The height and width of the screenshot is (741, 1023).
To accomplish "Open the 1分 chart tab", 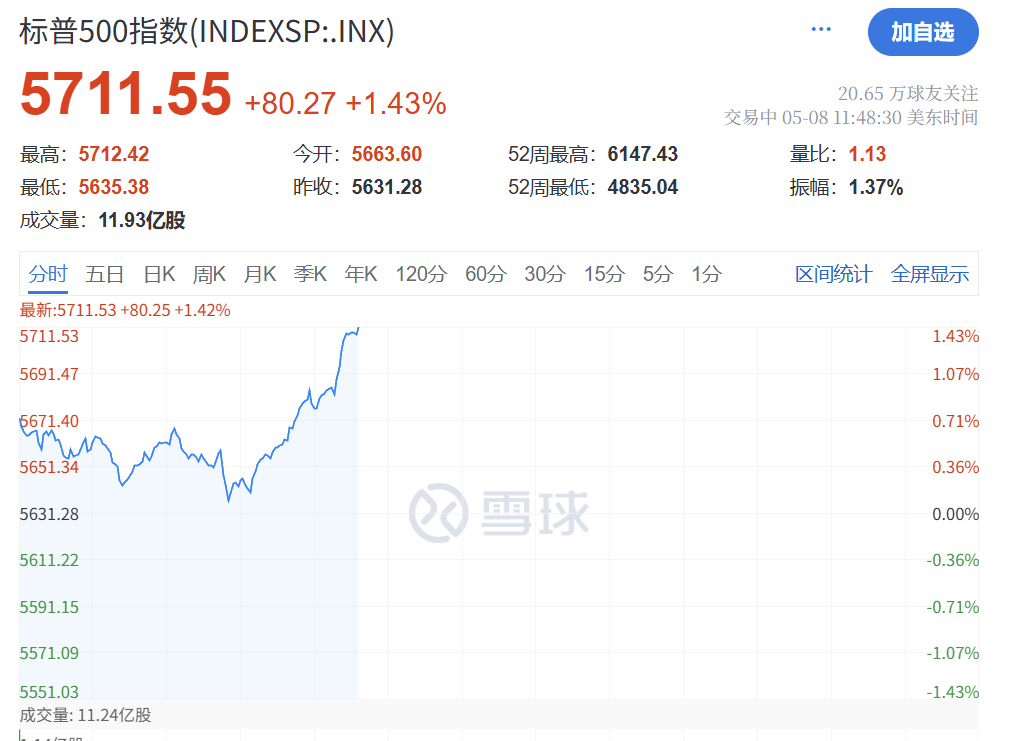I will pos(707,274).
